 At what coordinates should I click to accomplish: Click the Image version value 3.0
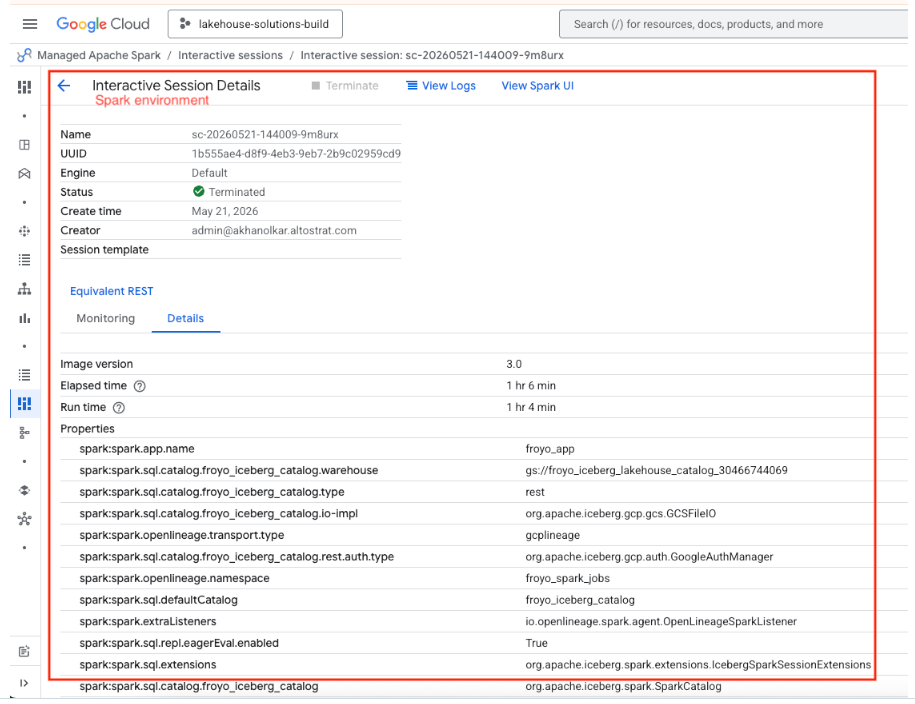click(514, 364)
